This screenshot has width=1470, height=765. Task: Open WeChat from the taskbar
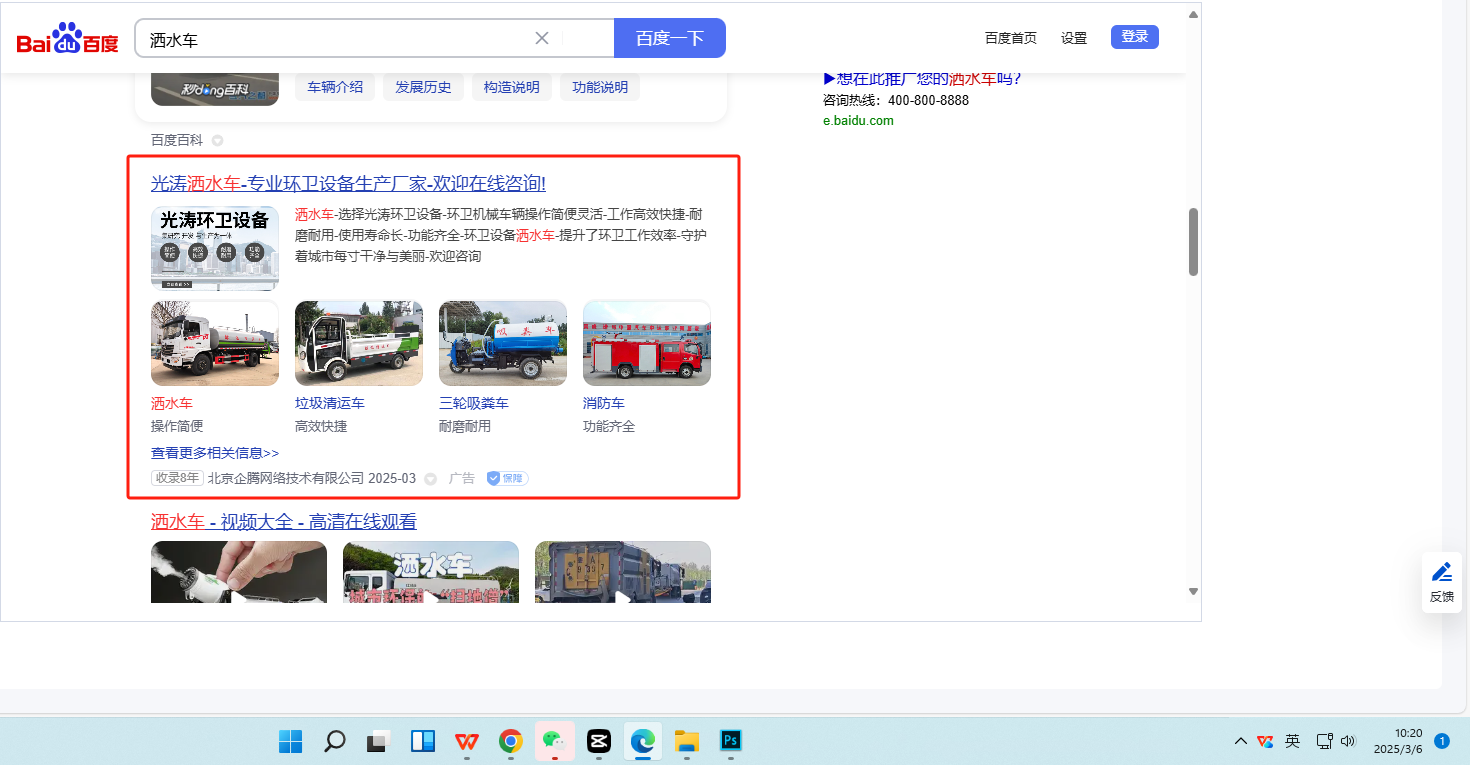click(554, 741)
